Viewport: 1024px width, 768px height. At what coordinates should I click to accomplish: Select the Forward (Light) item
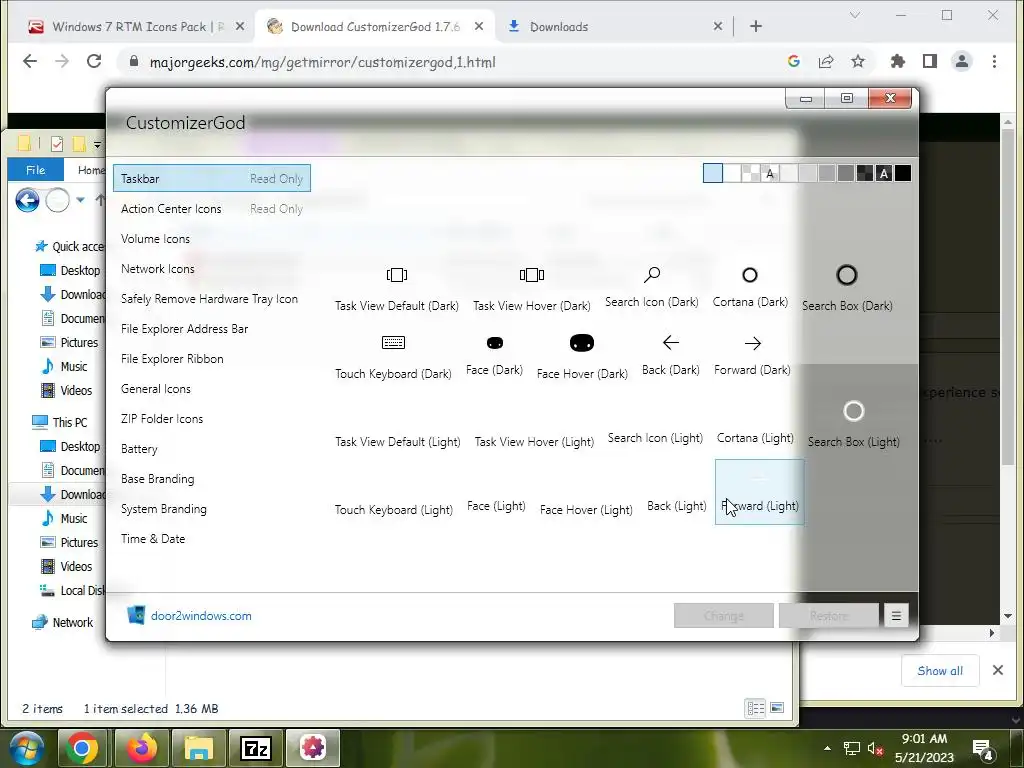pyautogui.click(x=760, y=492)
